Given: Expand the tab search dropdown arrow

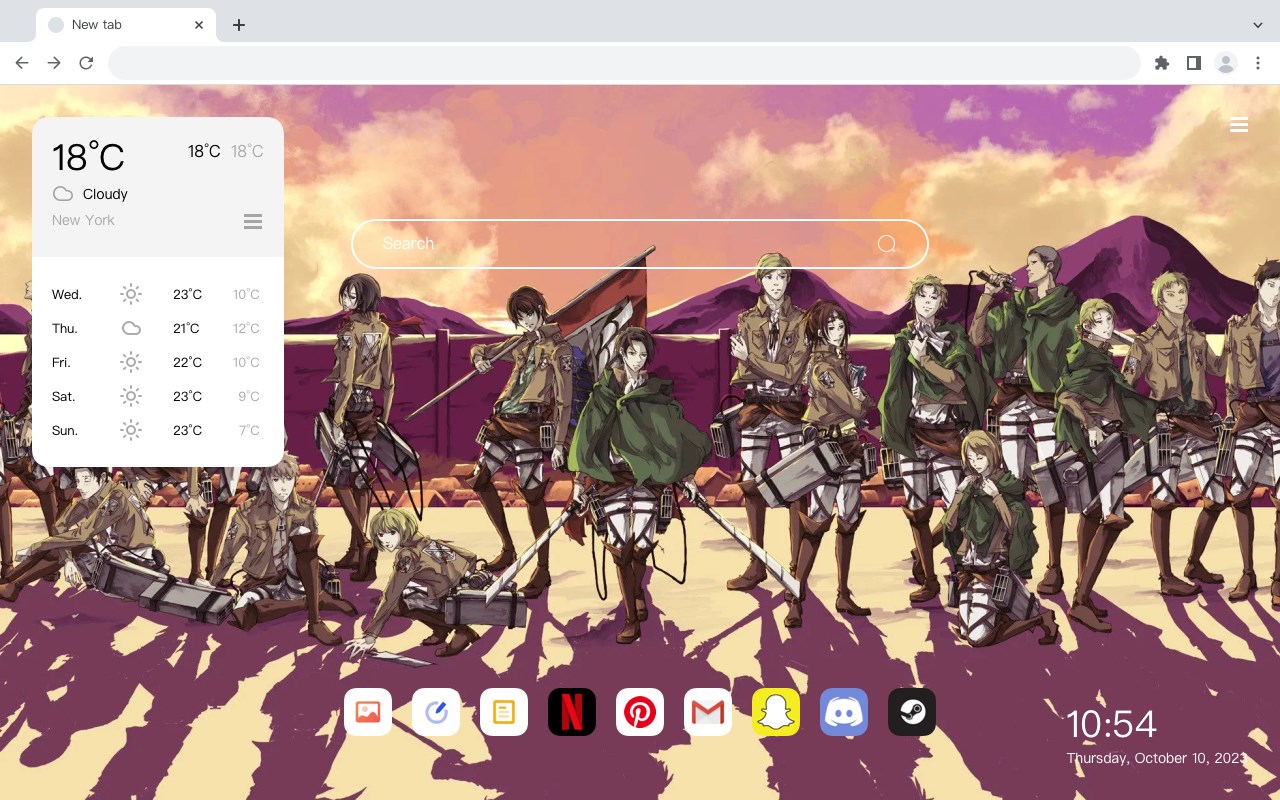Looking at the screenshot, I should point(1258,24).
